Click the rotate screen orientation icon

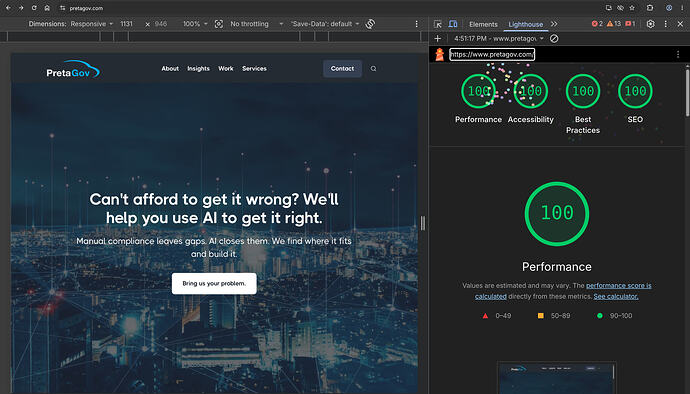tap(371, 24)
